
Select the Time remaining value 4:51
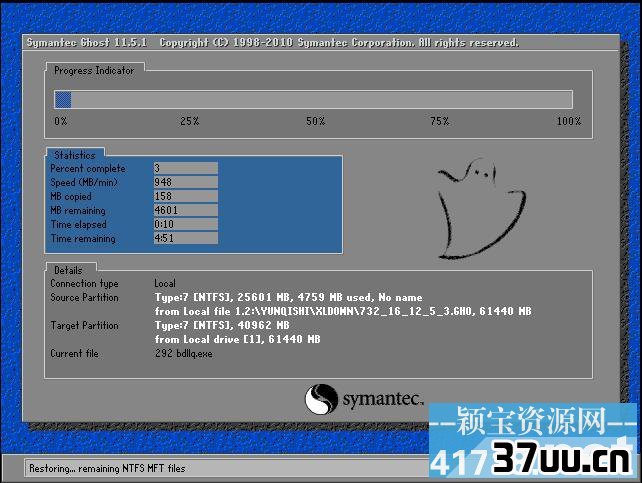[186, 238]
